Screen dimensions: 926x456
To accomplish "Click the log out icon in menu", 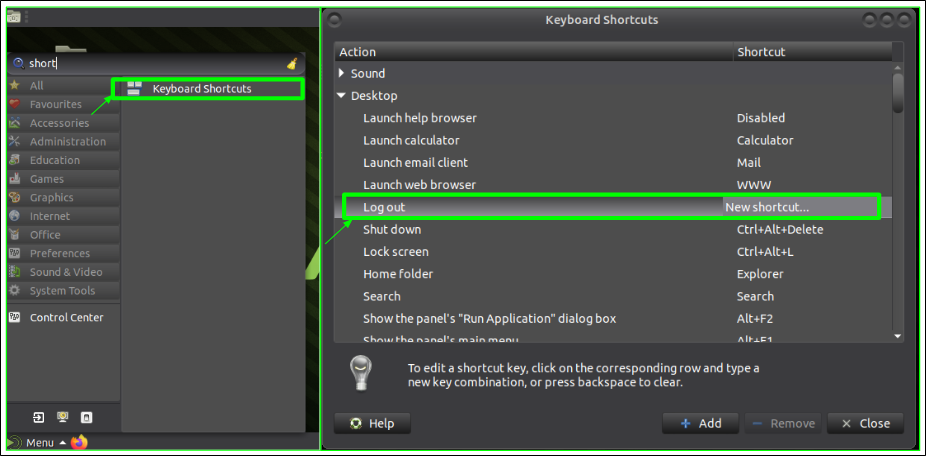I will (38, 418).
